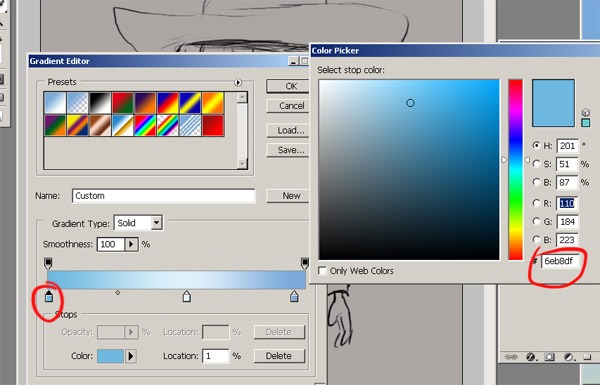Click the Load... button
Viewport: 600px width, 385px height.
point(287,131)
